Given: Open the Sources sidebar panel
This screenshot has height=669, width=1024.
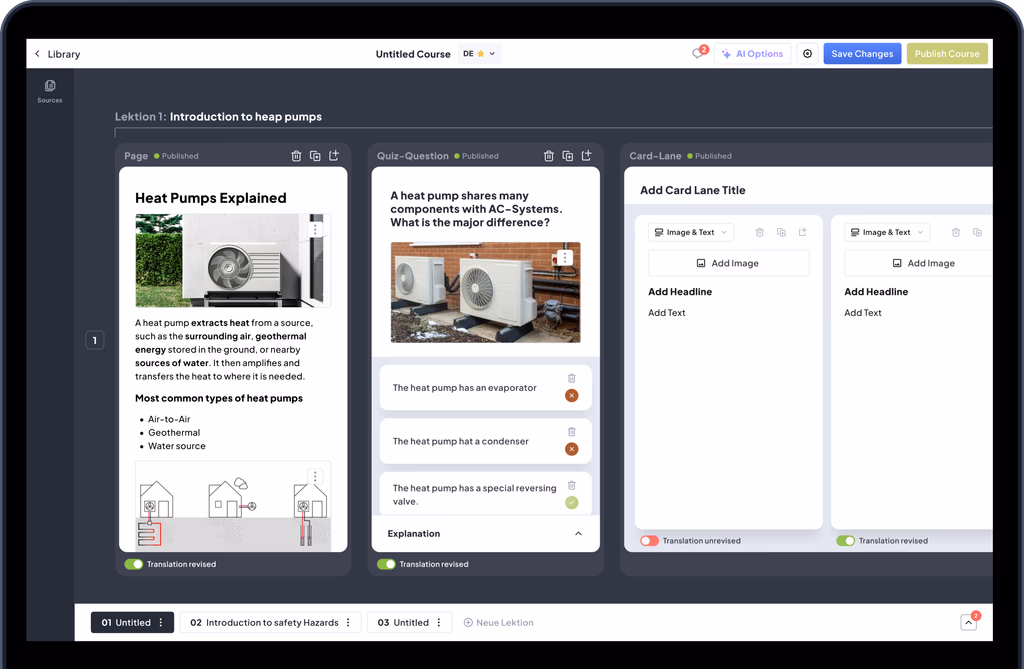Looking at the screenshot, I should coord(50,91).
